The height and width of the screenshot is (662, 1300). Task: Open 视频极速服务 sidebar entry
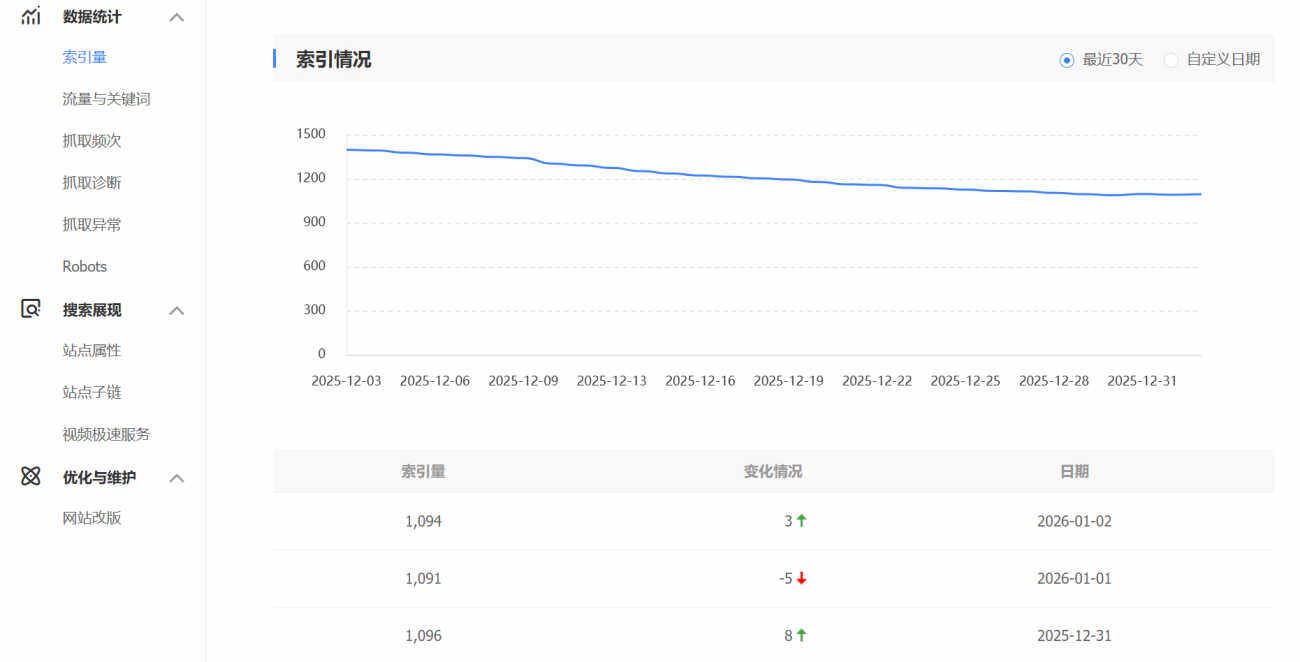pos(106,434)
